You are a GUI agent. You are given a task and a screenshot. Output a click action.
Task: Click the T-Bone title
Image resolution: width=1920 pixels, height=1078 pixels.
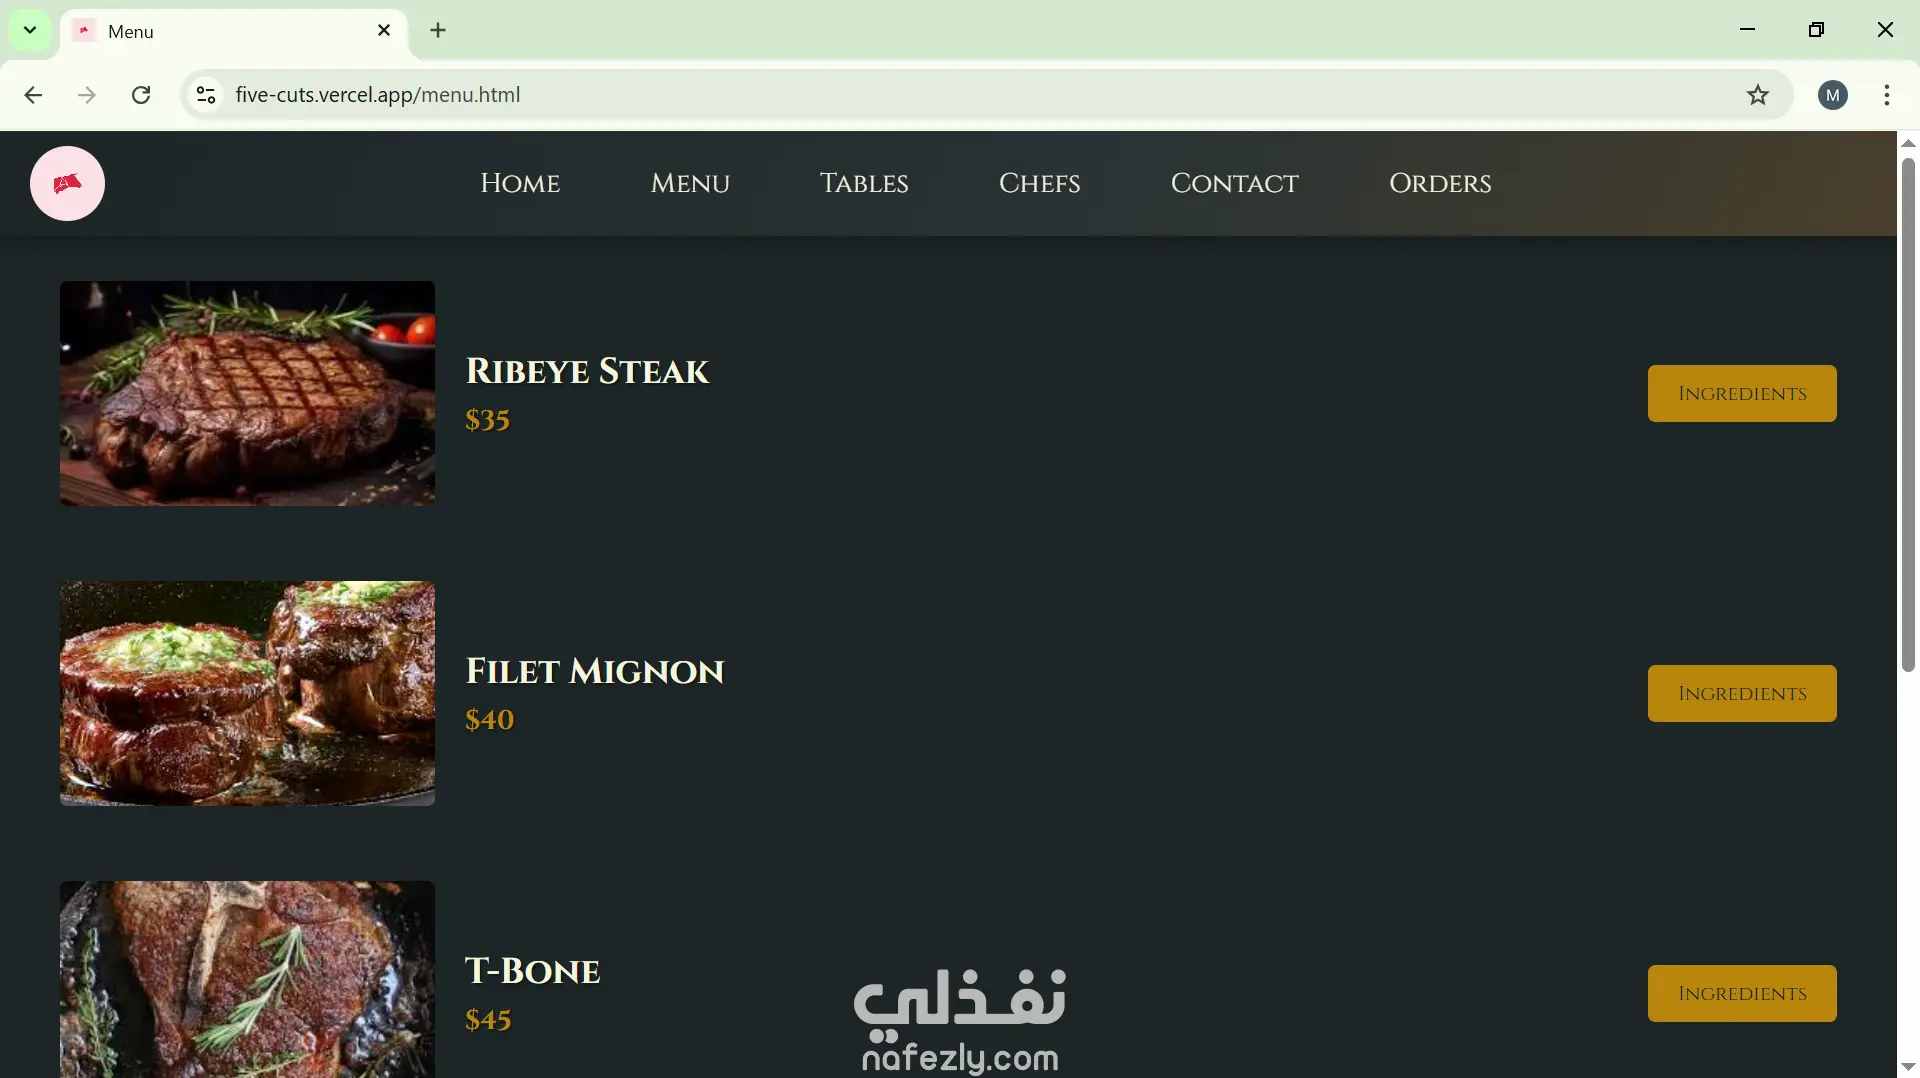click(533, 971)
